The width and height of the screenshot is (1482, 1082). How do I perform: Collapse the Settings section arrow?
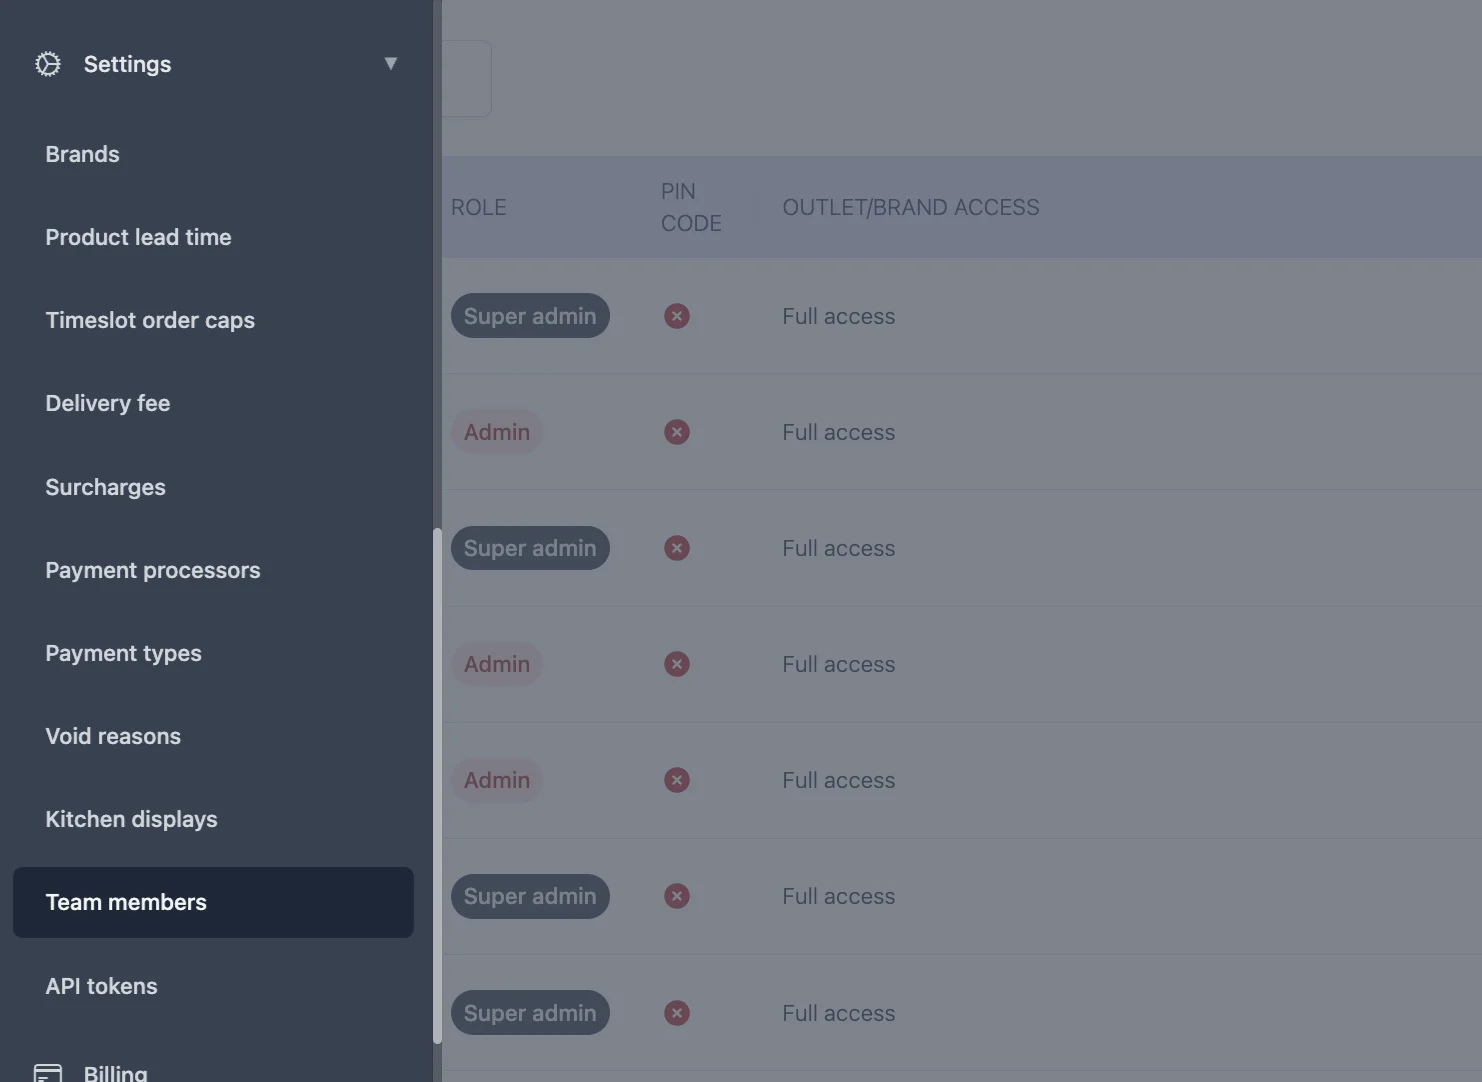391,64
